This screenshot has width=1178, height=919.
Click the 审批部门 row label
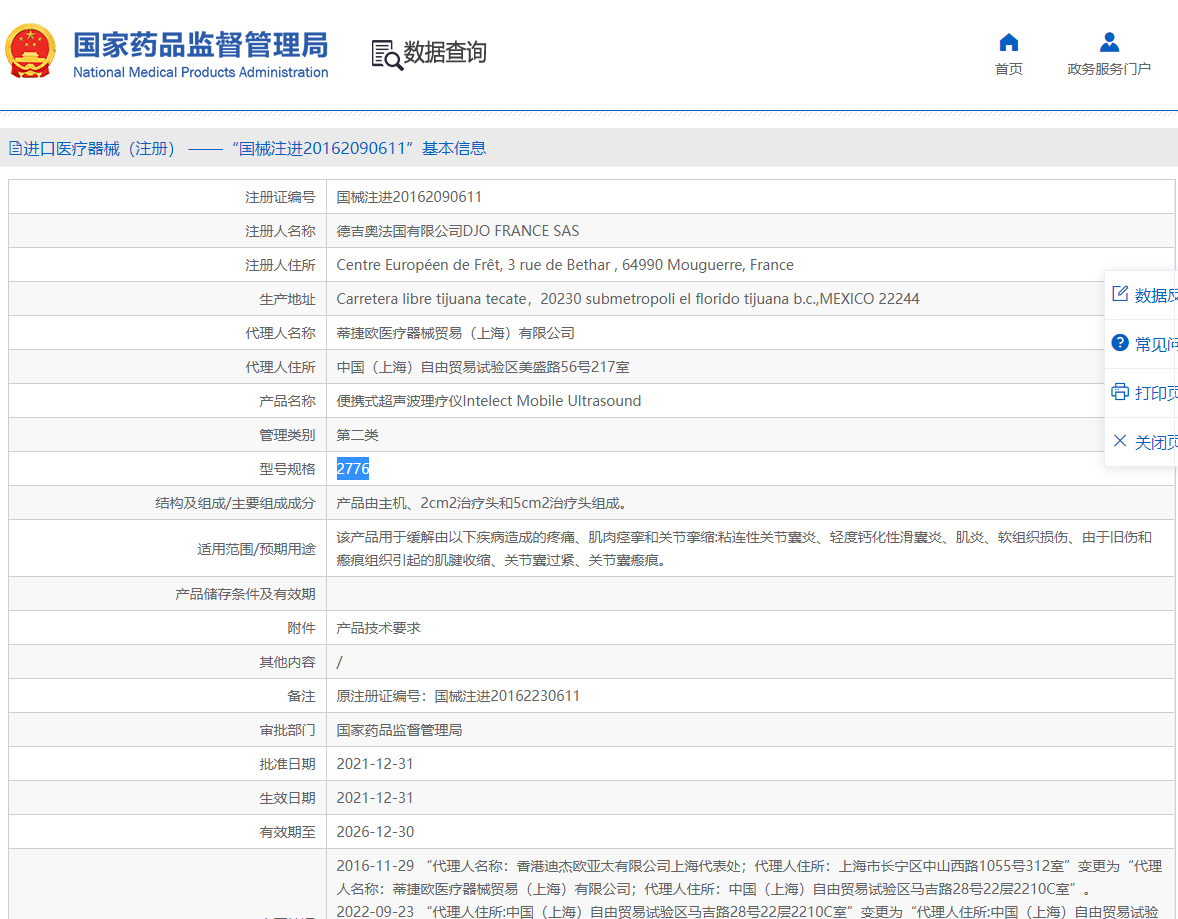click(287, 730)
